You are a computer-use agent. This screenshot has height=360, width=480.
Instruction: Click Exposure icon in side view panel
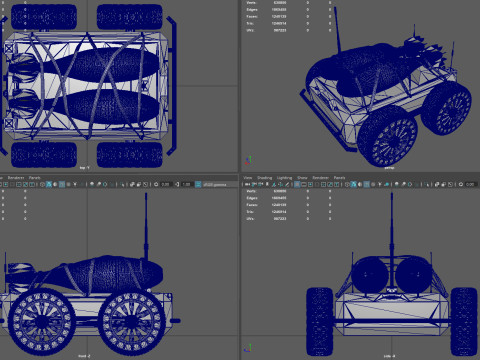tap(461, 184)
